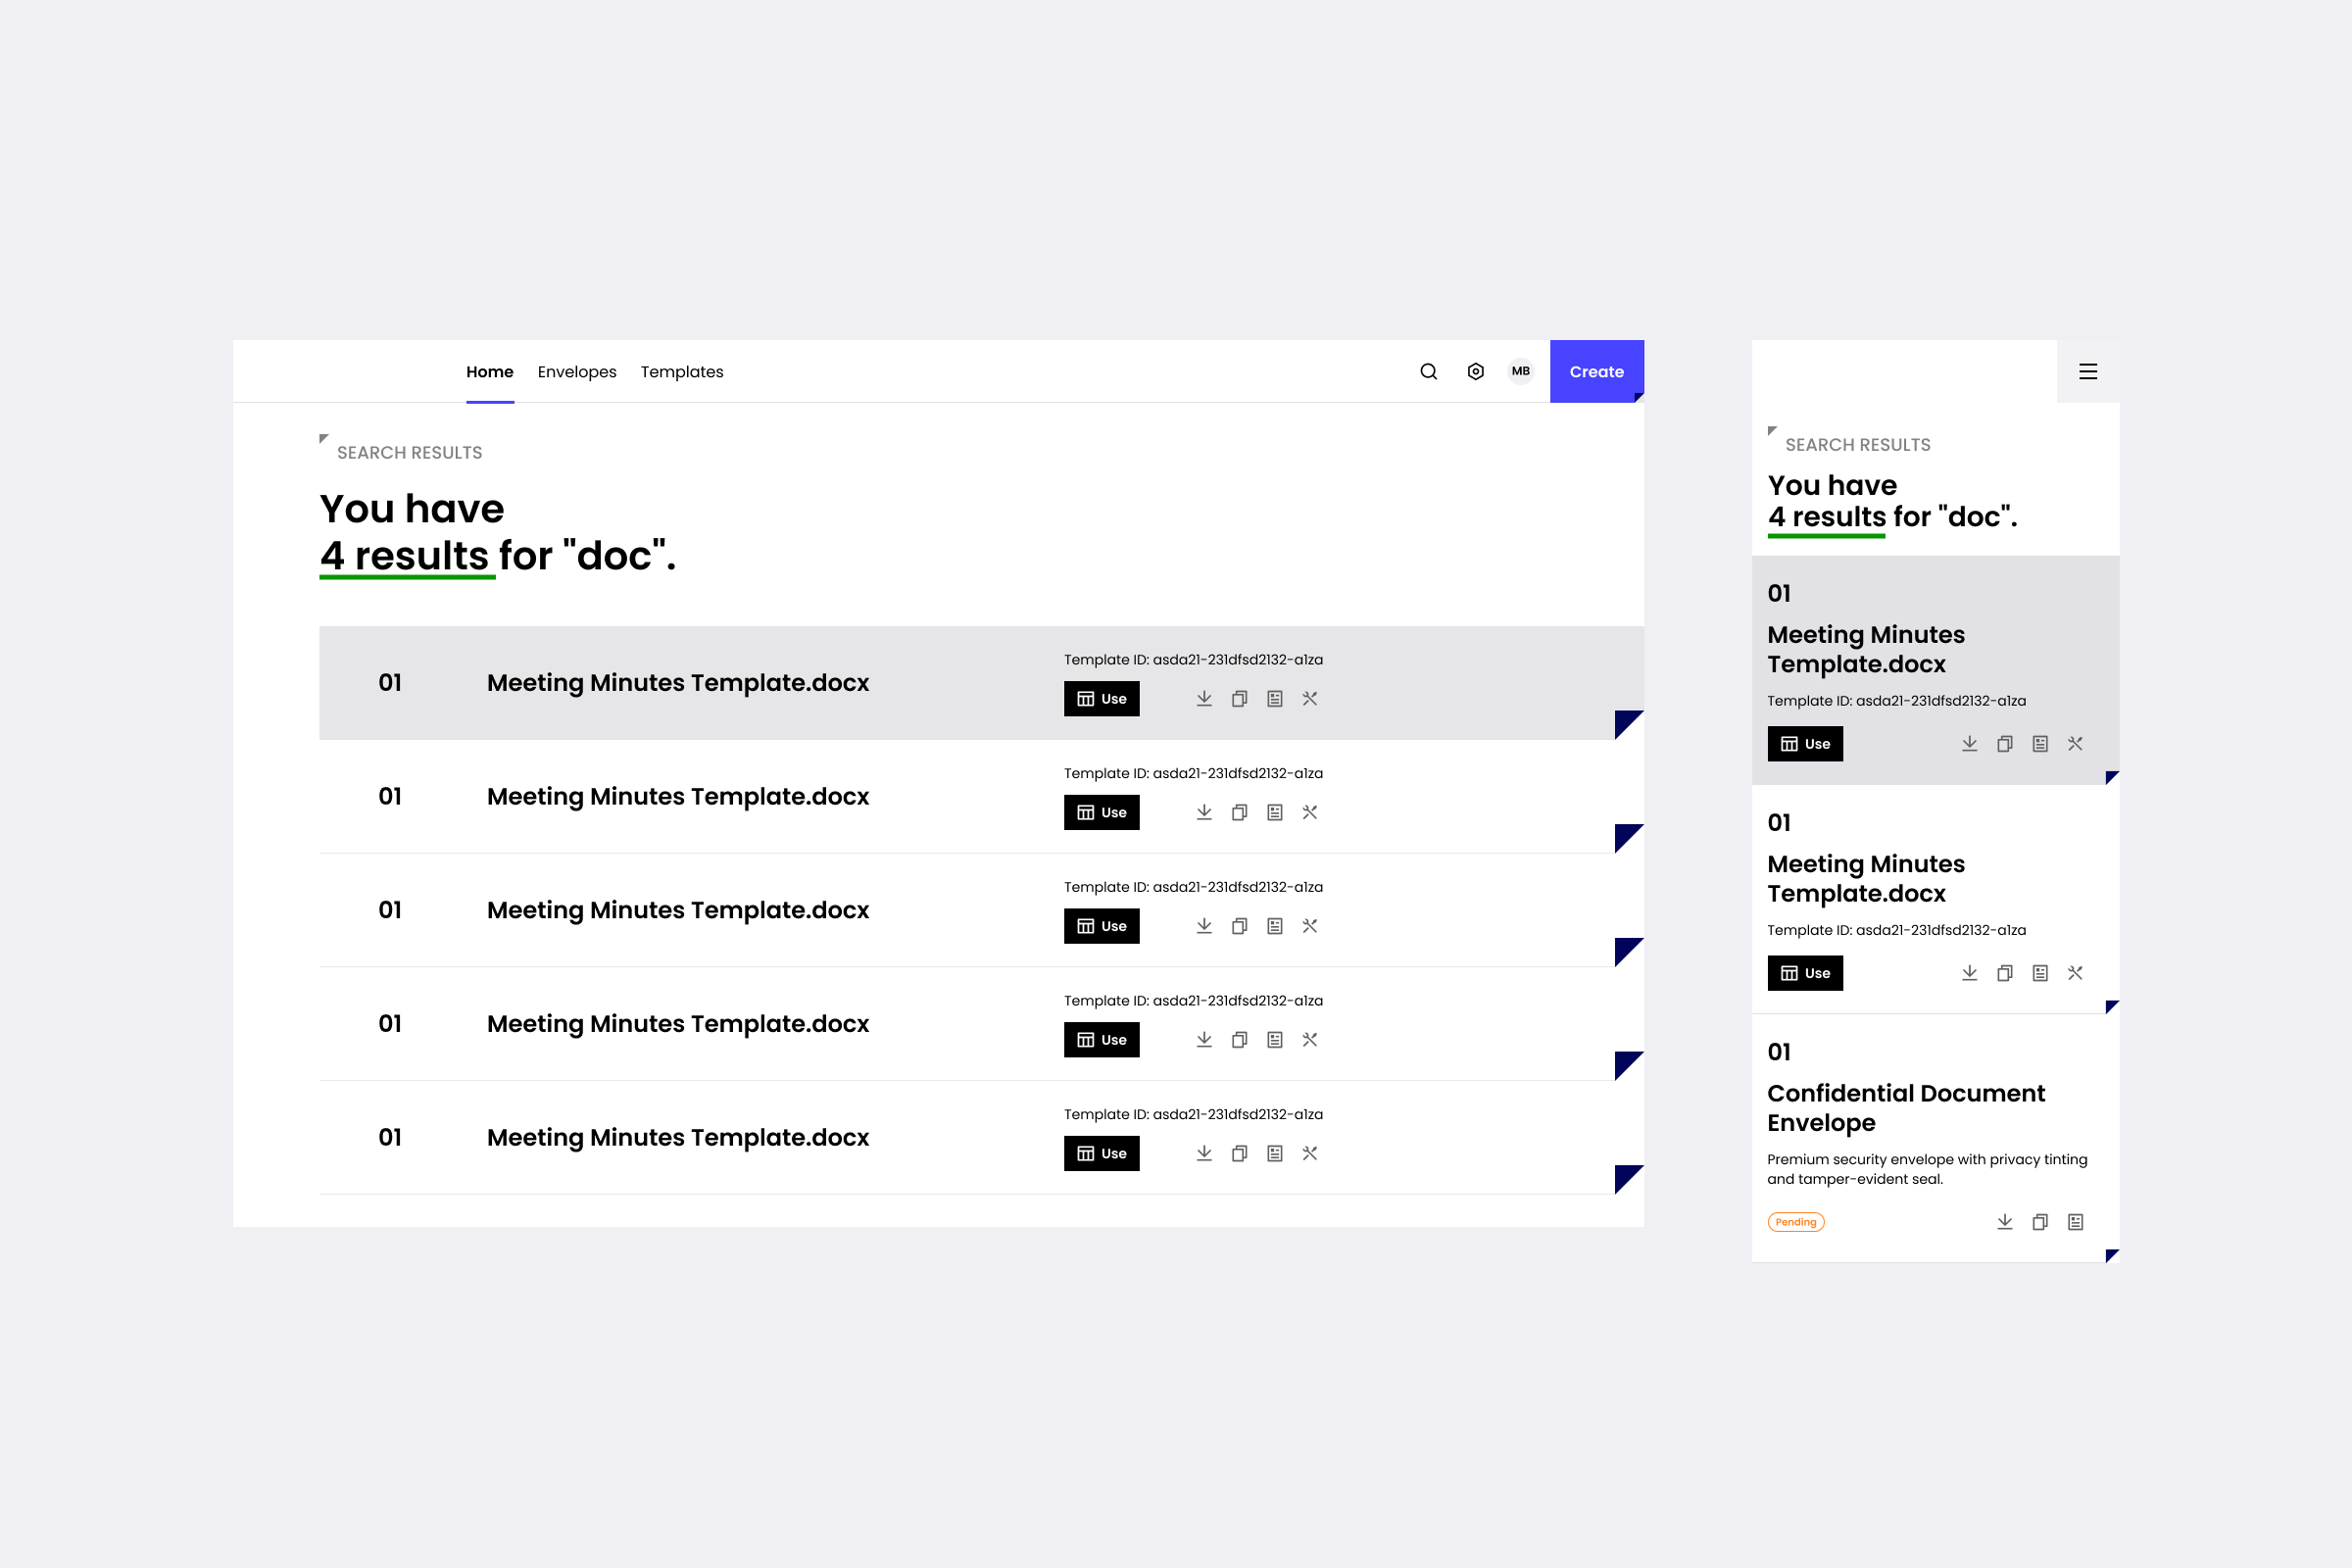Download template in highlighted gray desktop row
Screen dimensions: 2352x1568
click(x=1204, y=699)
